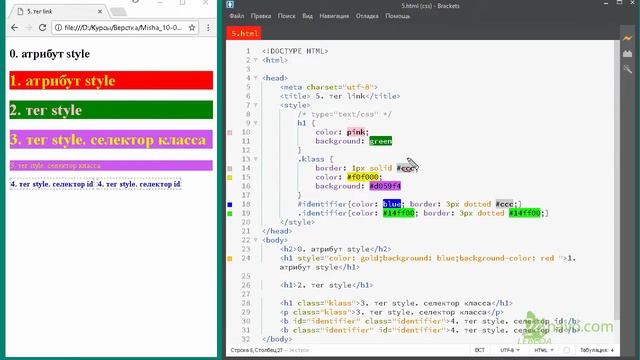Open Chrome three-dot menu

pyautogui.click(x=208, y=28)
